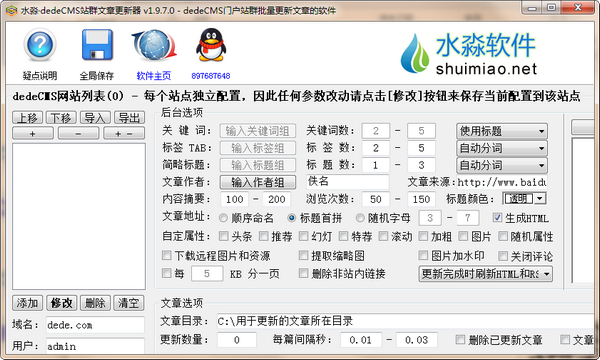This screenshot has height=360, width=600.
Task: Enable the 加粗 attribute checkbox
Action: click(x=423, y=236)
